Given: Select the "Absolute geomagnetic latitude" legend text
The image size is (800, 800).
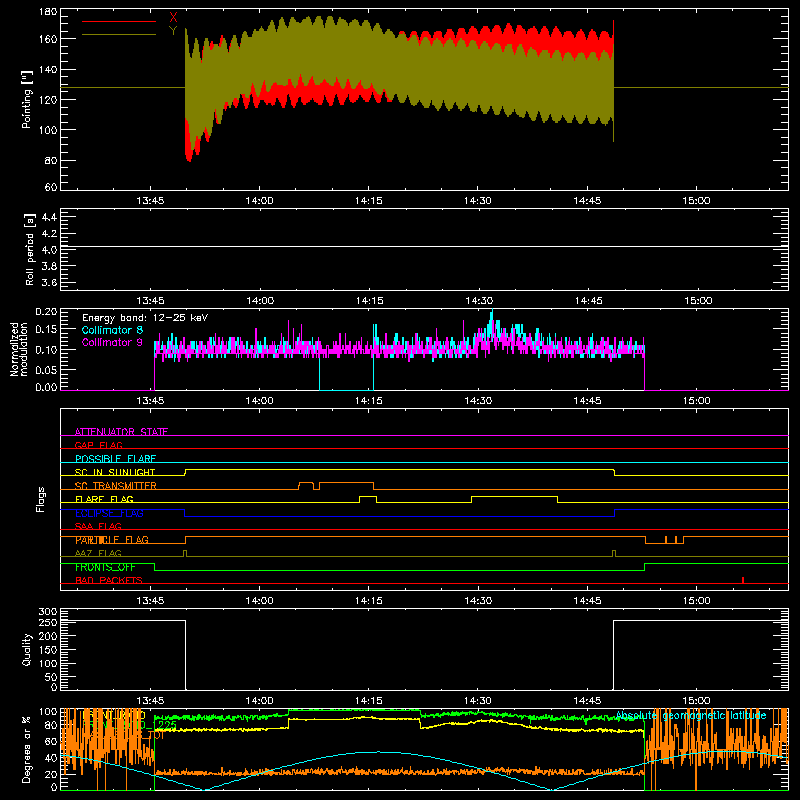Looking at the screenshot, I should (691, 715).
